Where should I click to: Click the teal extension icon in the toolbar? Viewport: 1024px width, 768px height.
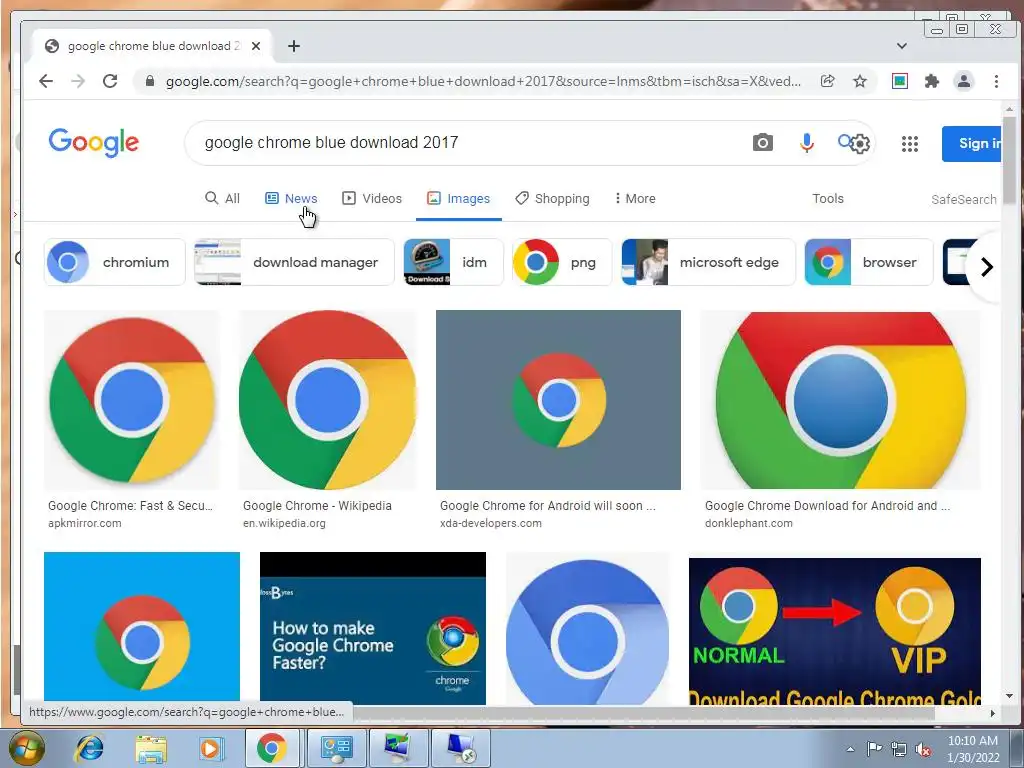(x=900, y=81)
